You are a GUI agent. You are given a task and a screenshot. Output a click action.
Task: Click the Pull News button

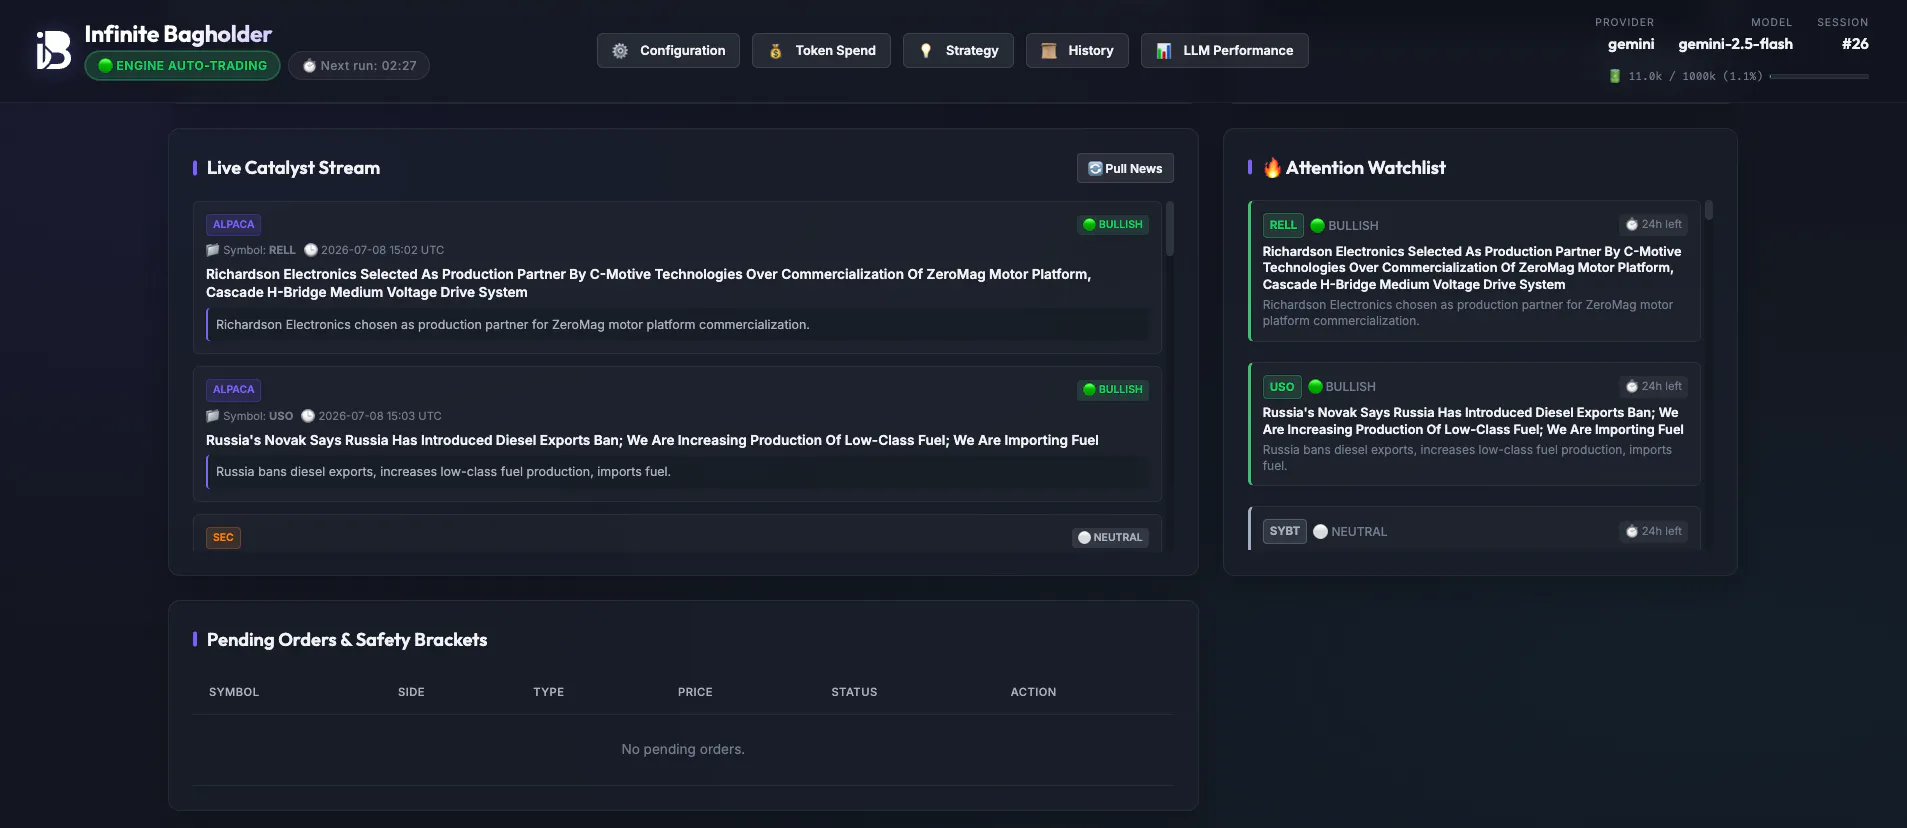pos(1125,169)
